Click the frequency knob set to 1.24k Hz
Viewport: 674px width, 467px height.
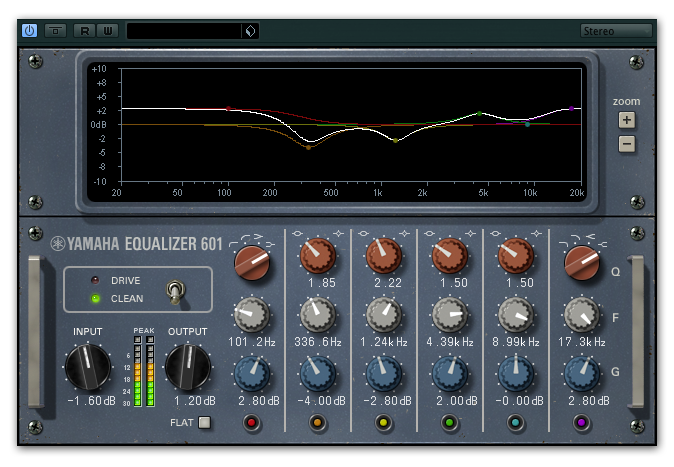pos(383,315)
